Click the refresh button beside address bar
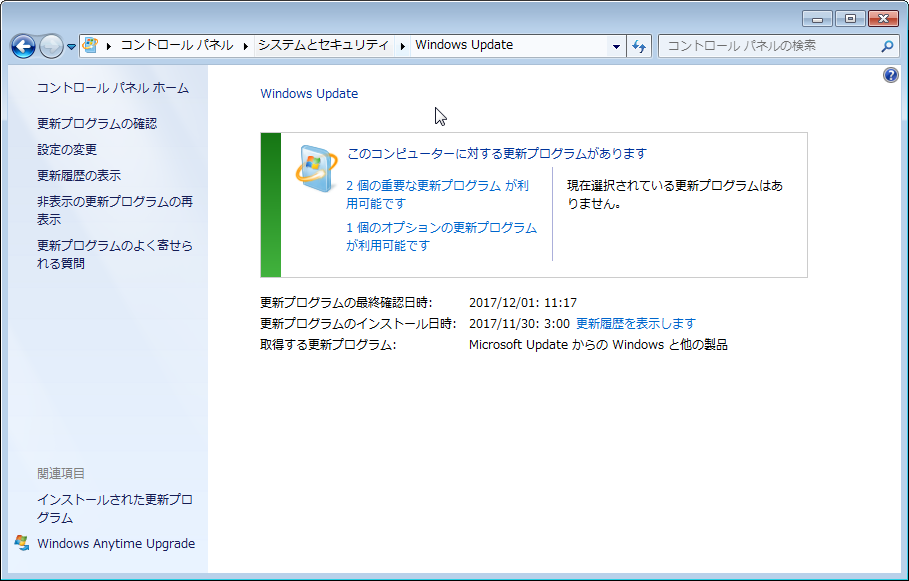909x581 pixels. (639, 46)
